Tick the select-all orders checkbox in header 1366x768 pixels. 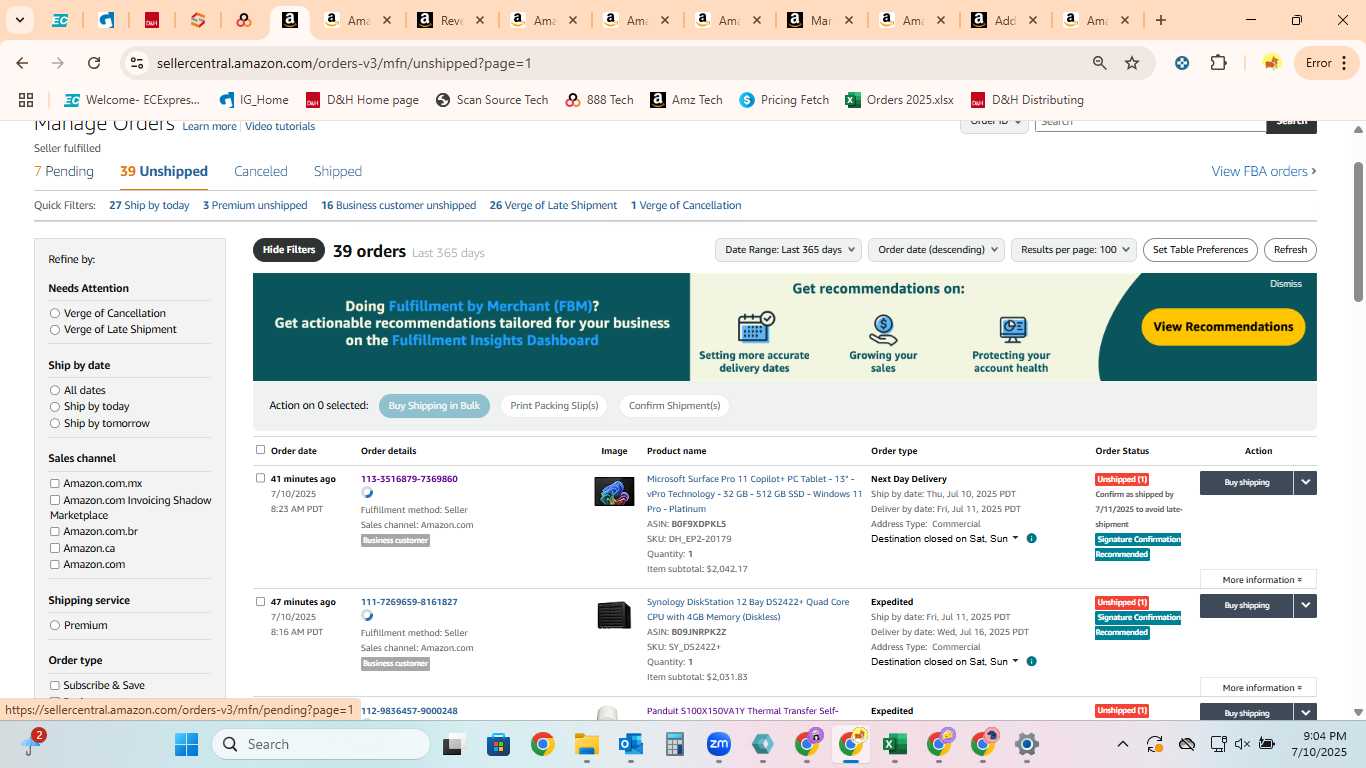(261, 450)
